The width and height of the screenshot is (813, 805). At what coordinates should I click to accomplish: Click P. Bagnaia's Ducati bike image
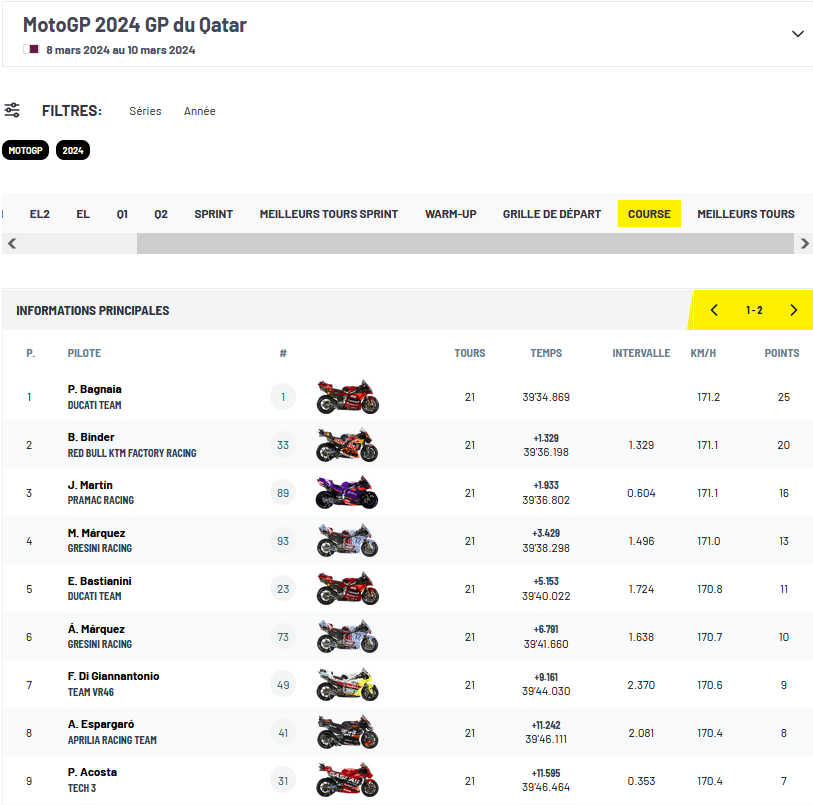[347, 397]
